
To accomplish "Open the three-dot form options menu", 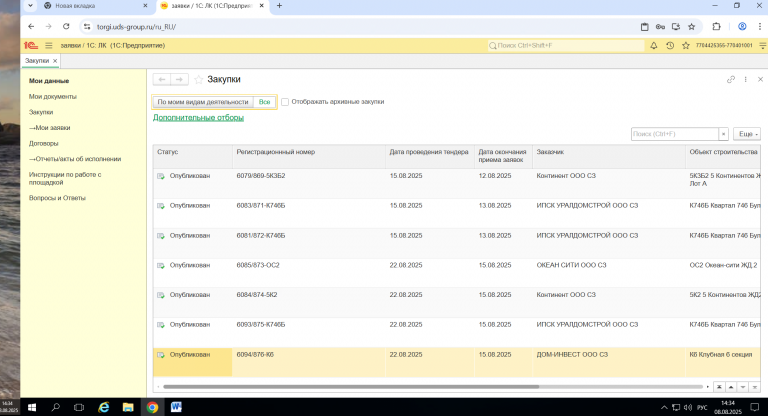I will point(745,79).
